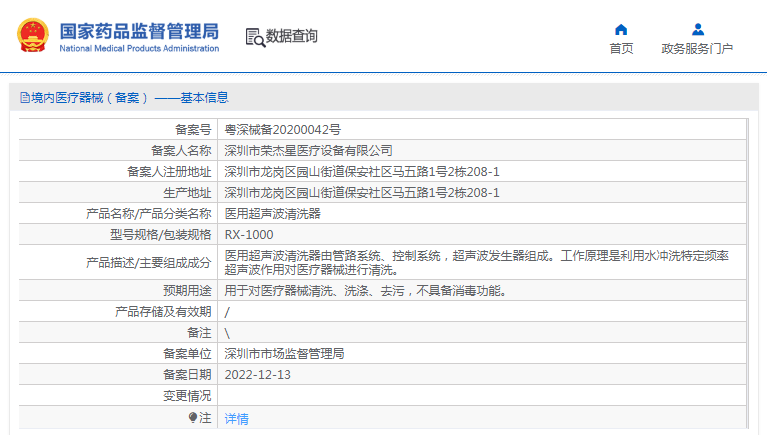Go to 首页 home page
Screen dimensions: 767x435
(x=621, y=48)
